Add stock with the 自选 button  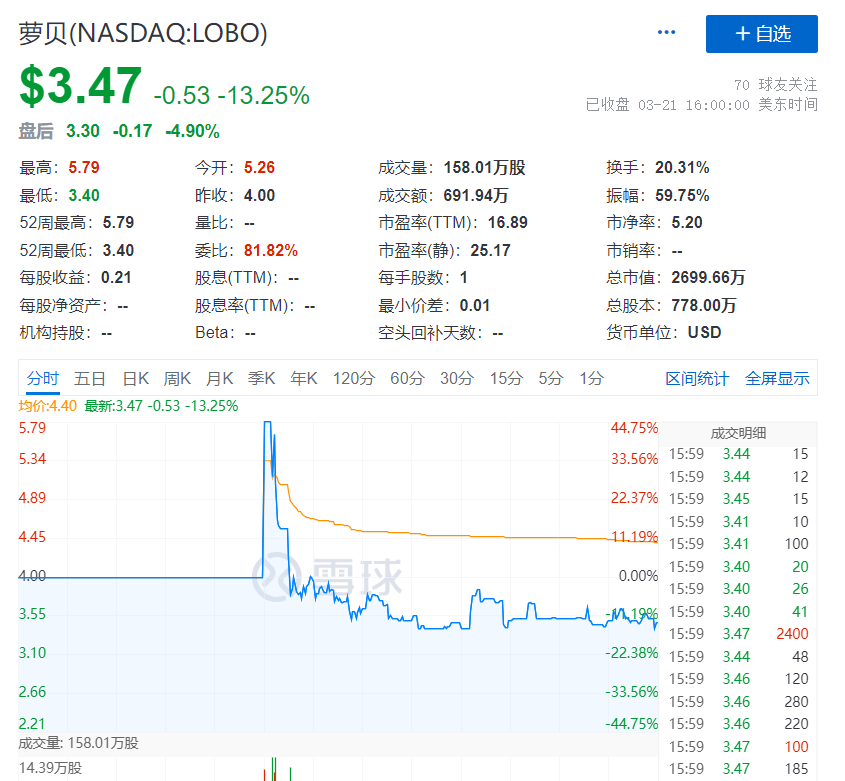(762, 34)
